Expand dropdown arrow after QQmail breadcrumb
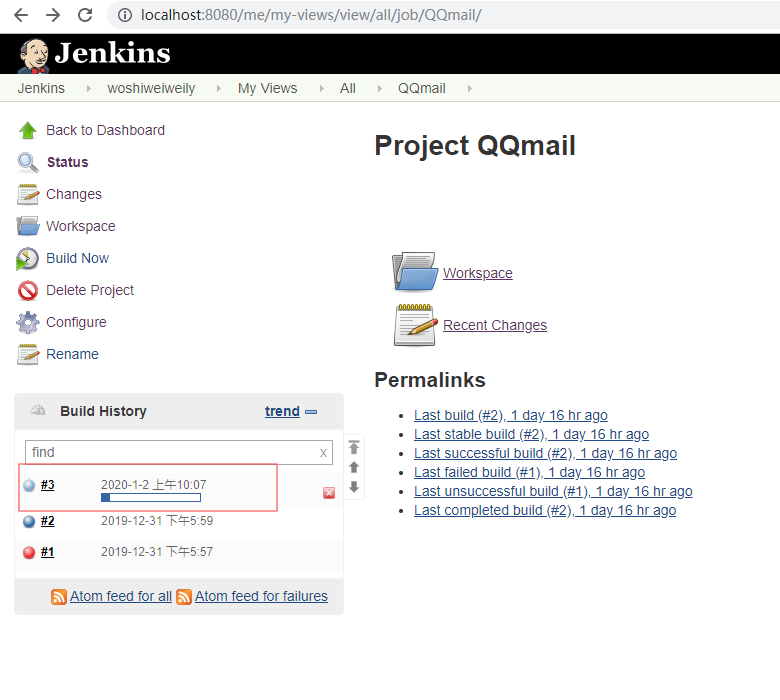Screen dimensions: 780x700 tap(469, 89)
